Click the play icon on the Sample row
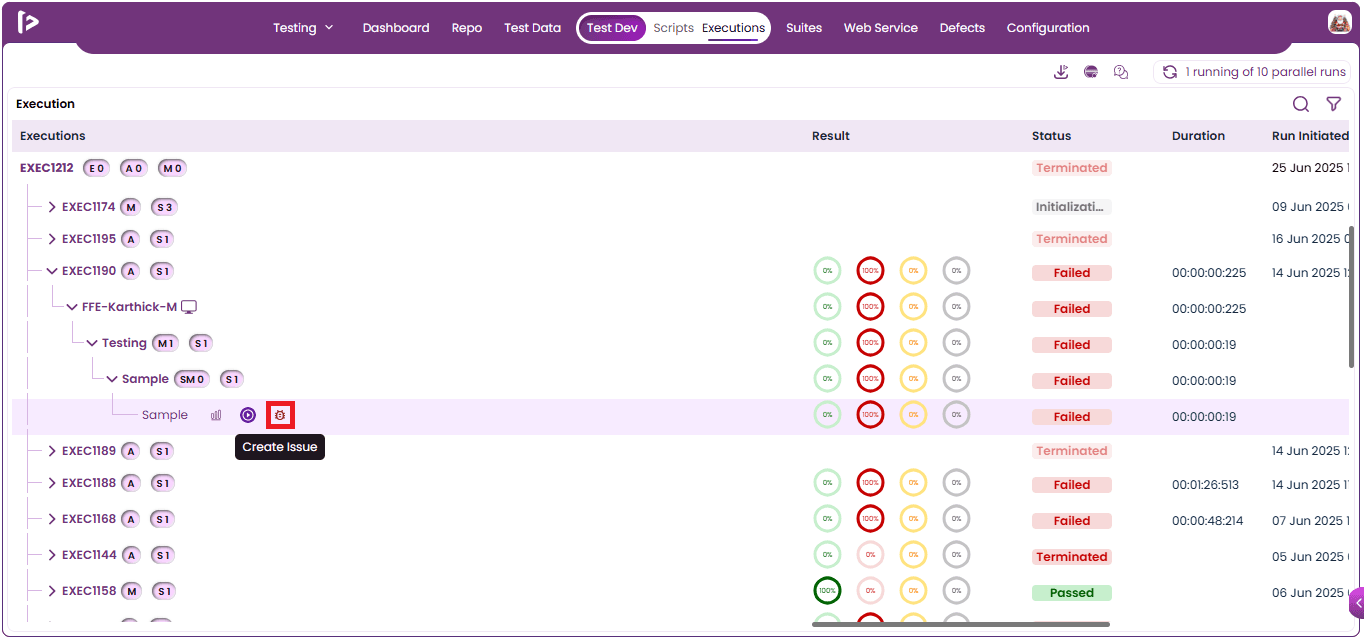1364x637 pixels. pyautogui.click(x=248, y=415)
